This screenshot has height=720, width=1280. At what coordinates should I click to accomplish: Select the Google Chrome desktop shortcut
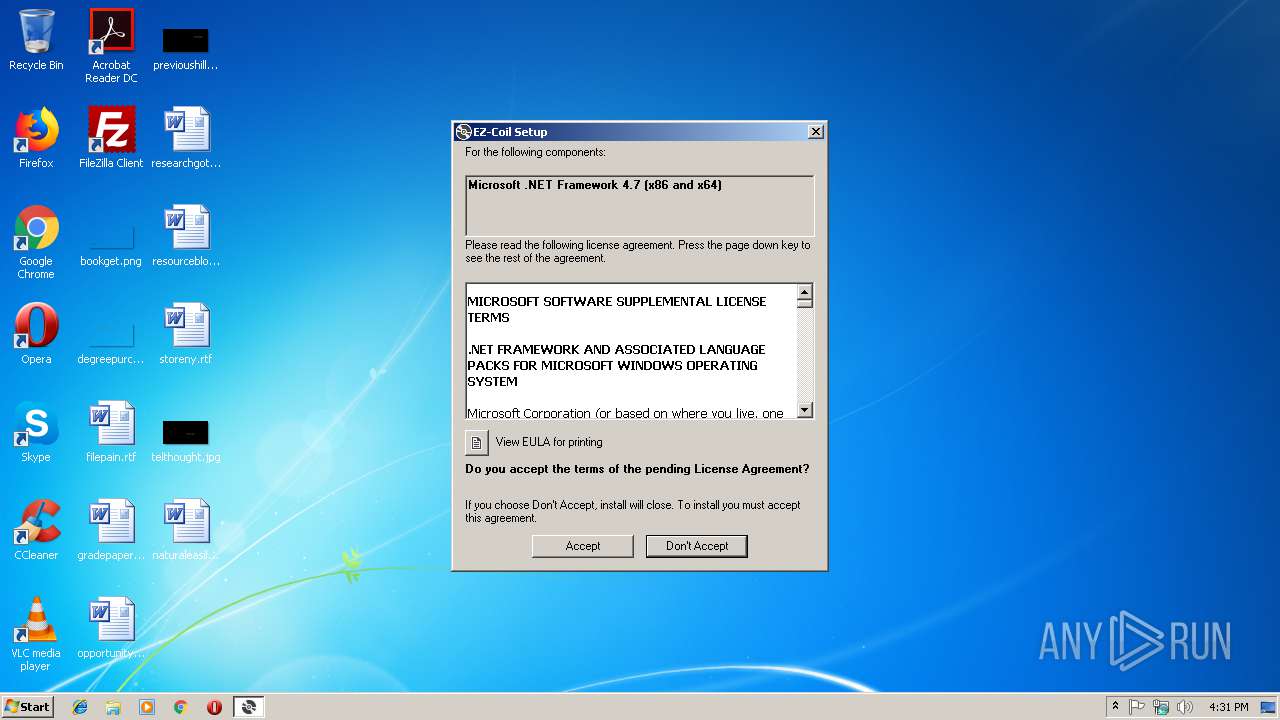36,243
